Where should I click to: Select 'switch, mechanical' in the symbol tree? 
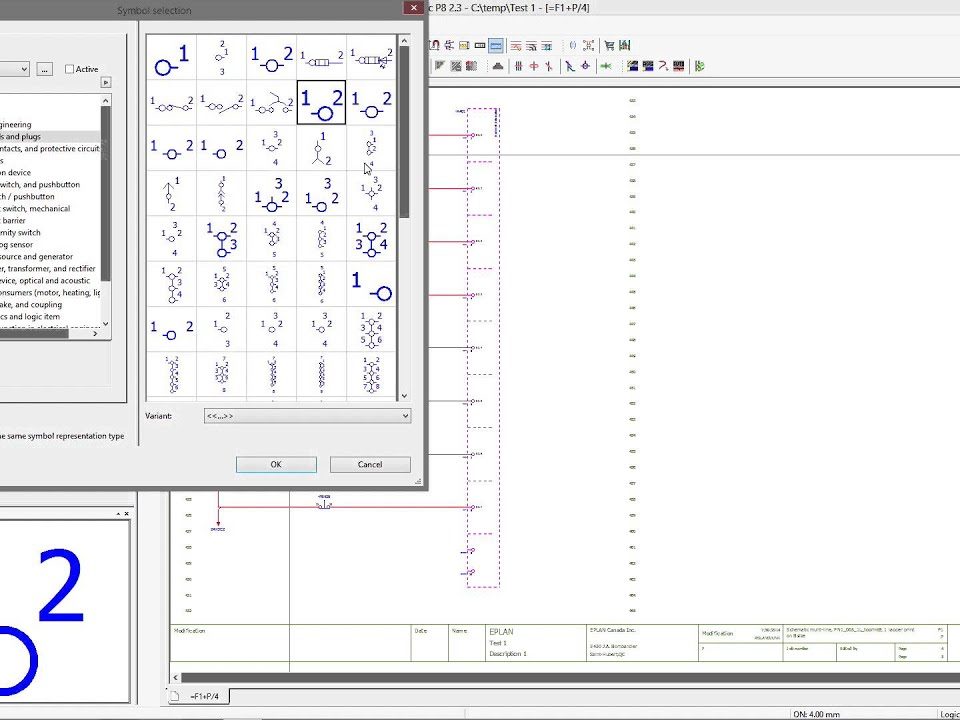click(x=50, y=209)
